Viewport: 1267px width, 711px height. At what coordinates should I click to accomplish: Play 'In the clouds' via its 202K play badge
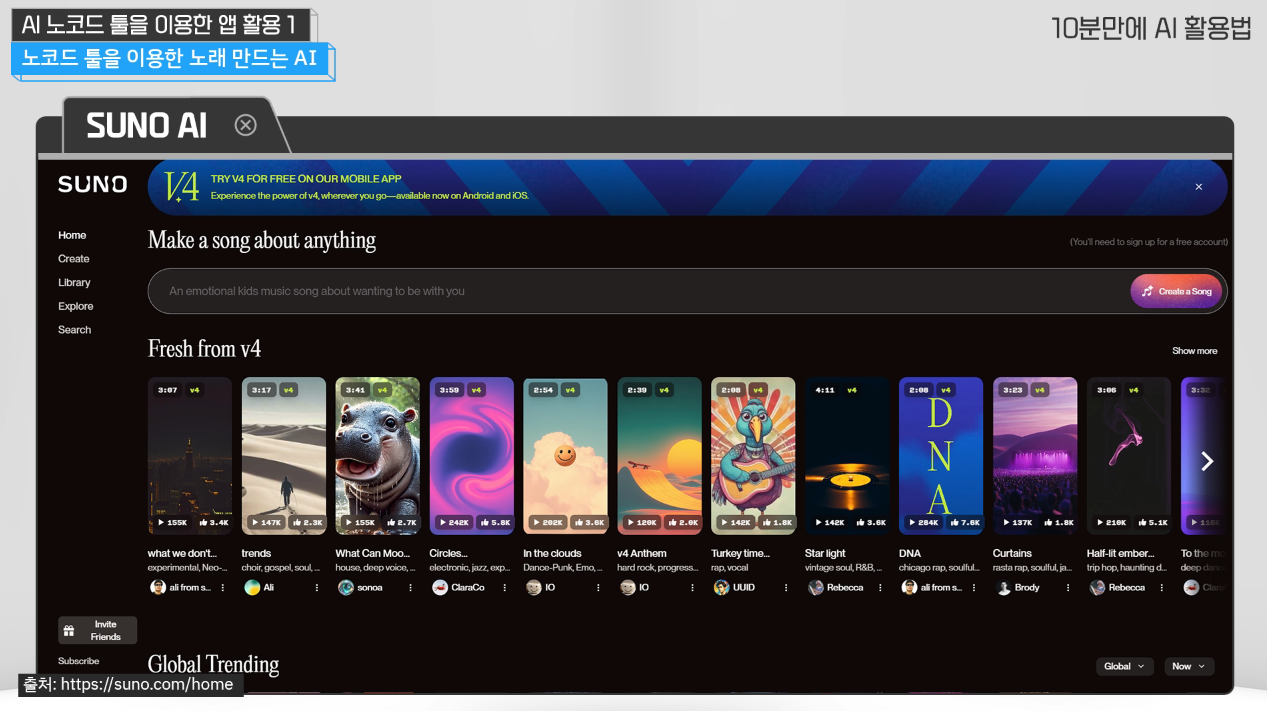click(547, 522)
